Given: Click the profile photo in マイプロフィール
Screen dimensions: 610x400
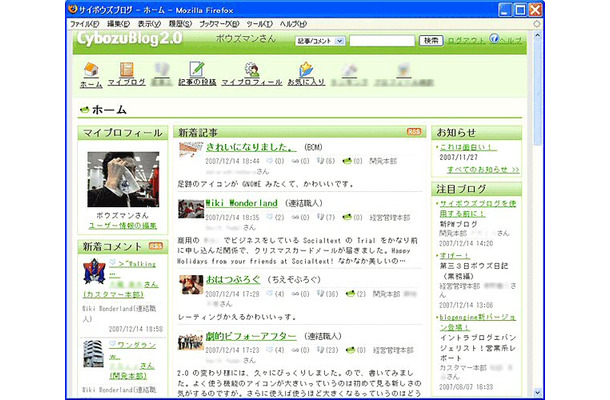Looking at the screenshot, I should pyautogui.click(x=123, y=179).
